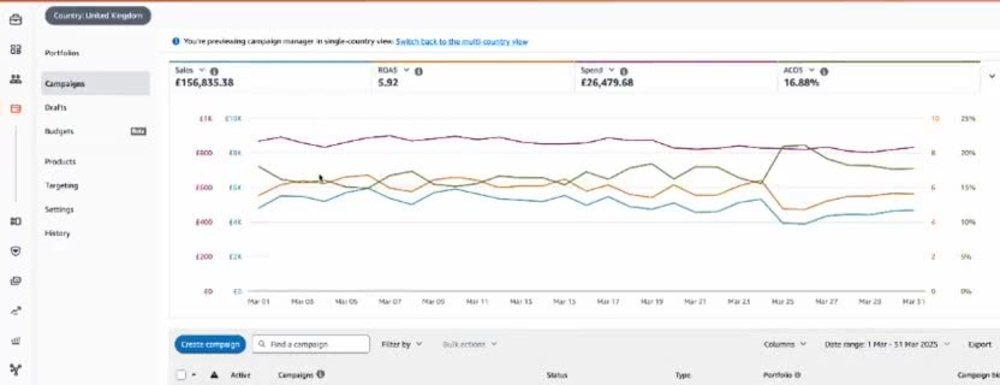The width and height of the screenshot is (1000, 385).
Task: Open History in side menu
Action: [x=57, y=233]
